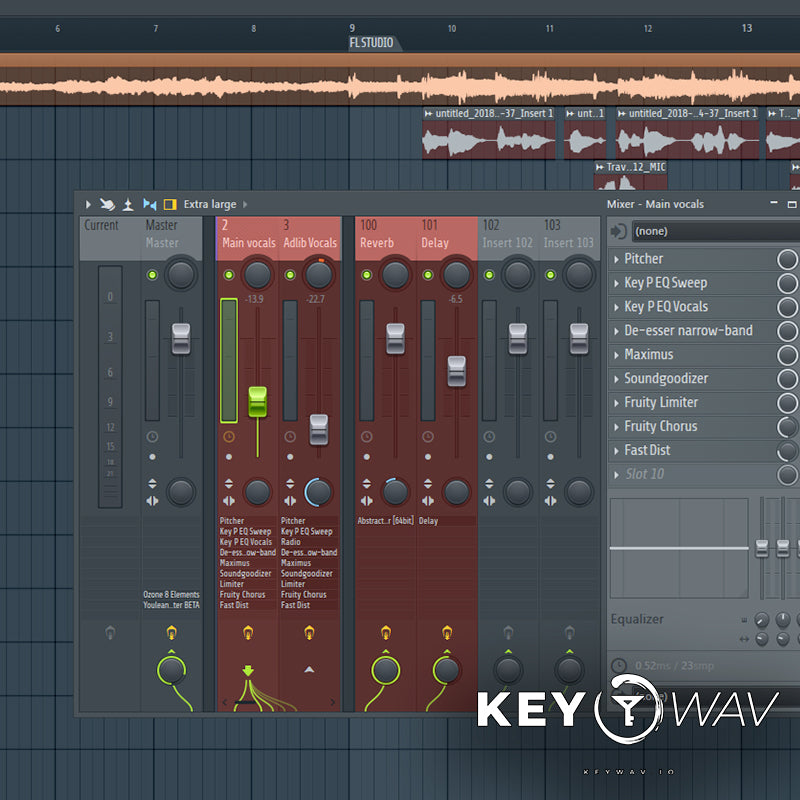The image size is (800, 800).
Task: Click the blue waveform view icon in mixer toolbar
Action: coord(150,204)
